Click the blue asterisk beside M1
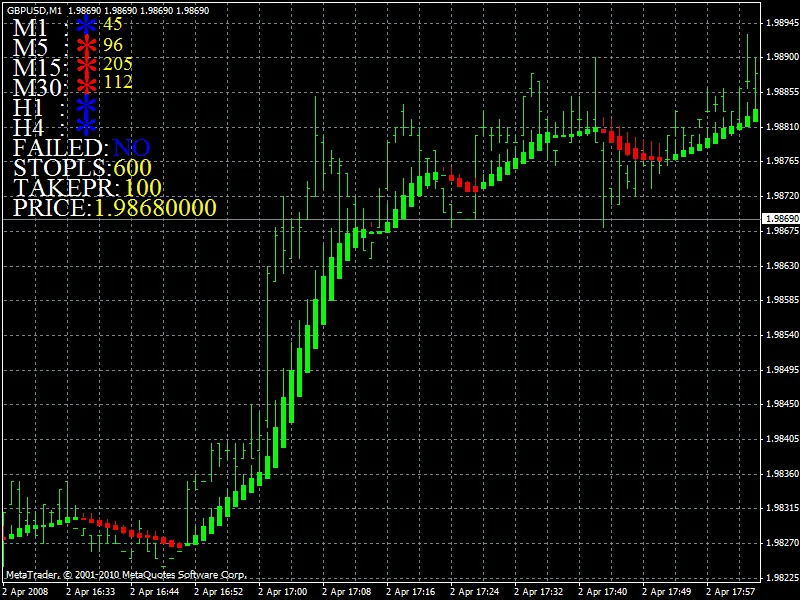The width and height of the screenshot is (800, 600). pyautogui.click(x=87, y=26)
